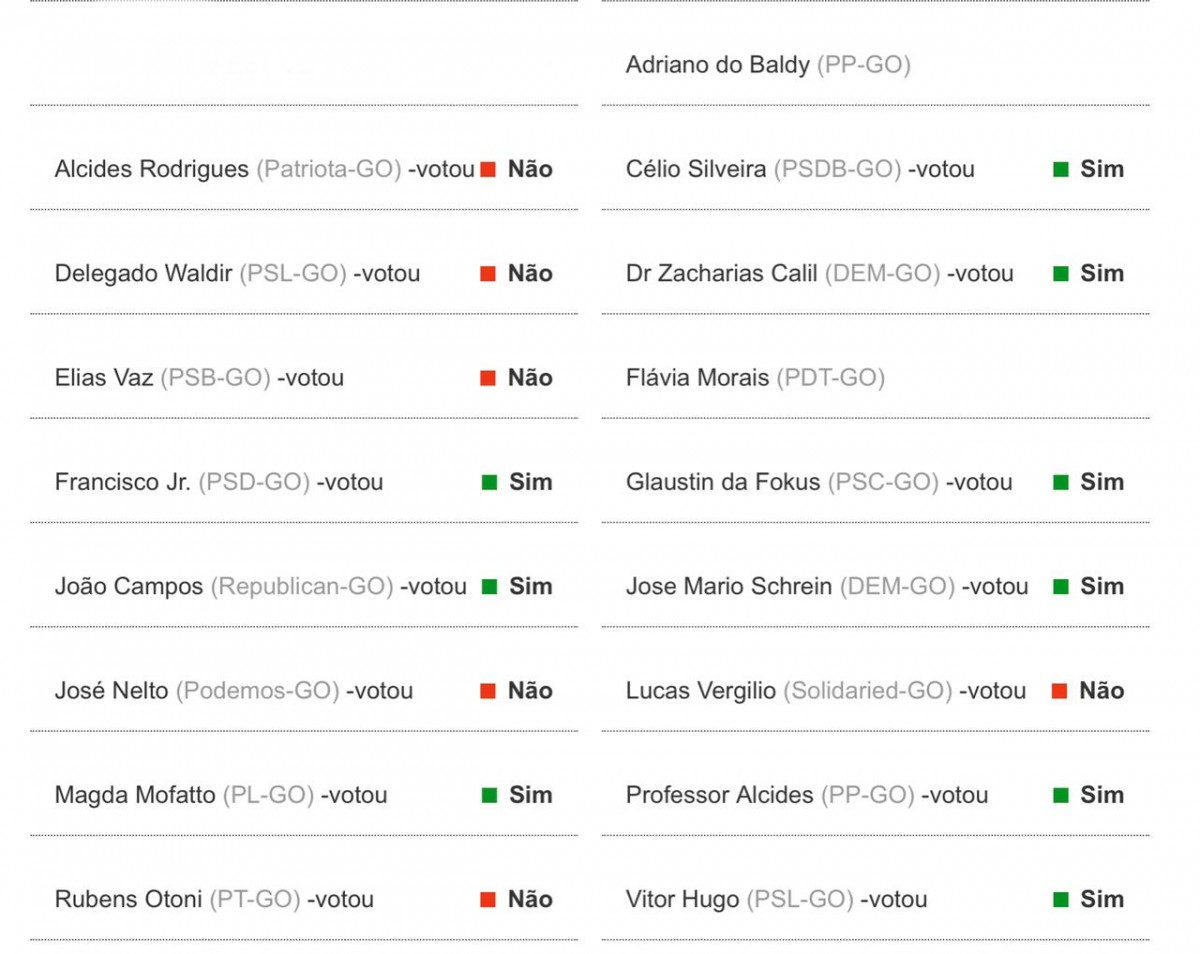Click Rubens Otoni name
This screenshot has width=1200, height=954.
coord(128,900)
